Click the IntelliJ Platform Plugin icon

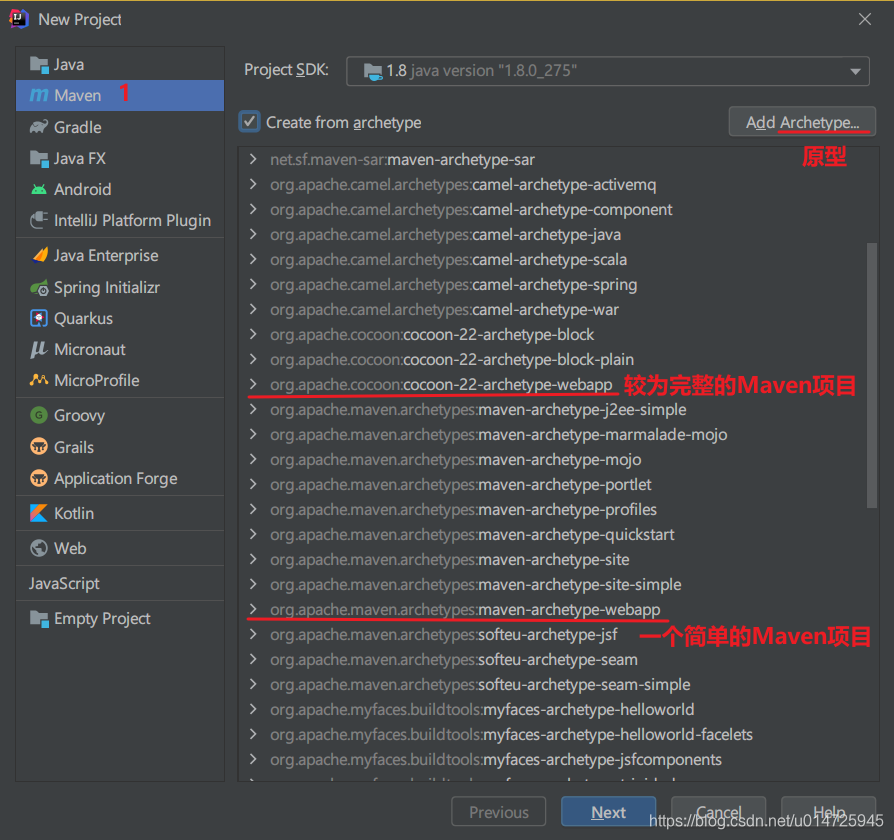[39, 220]
